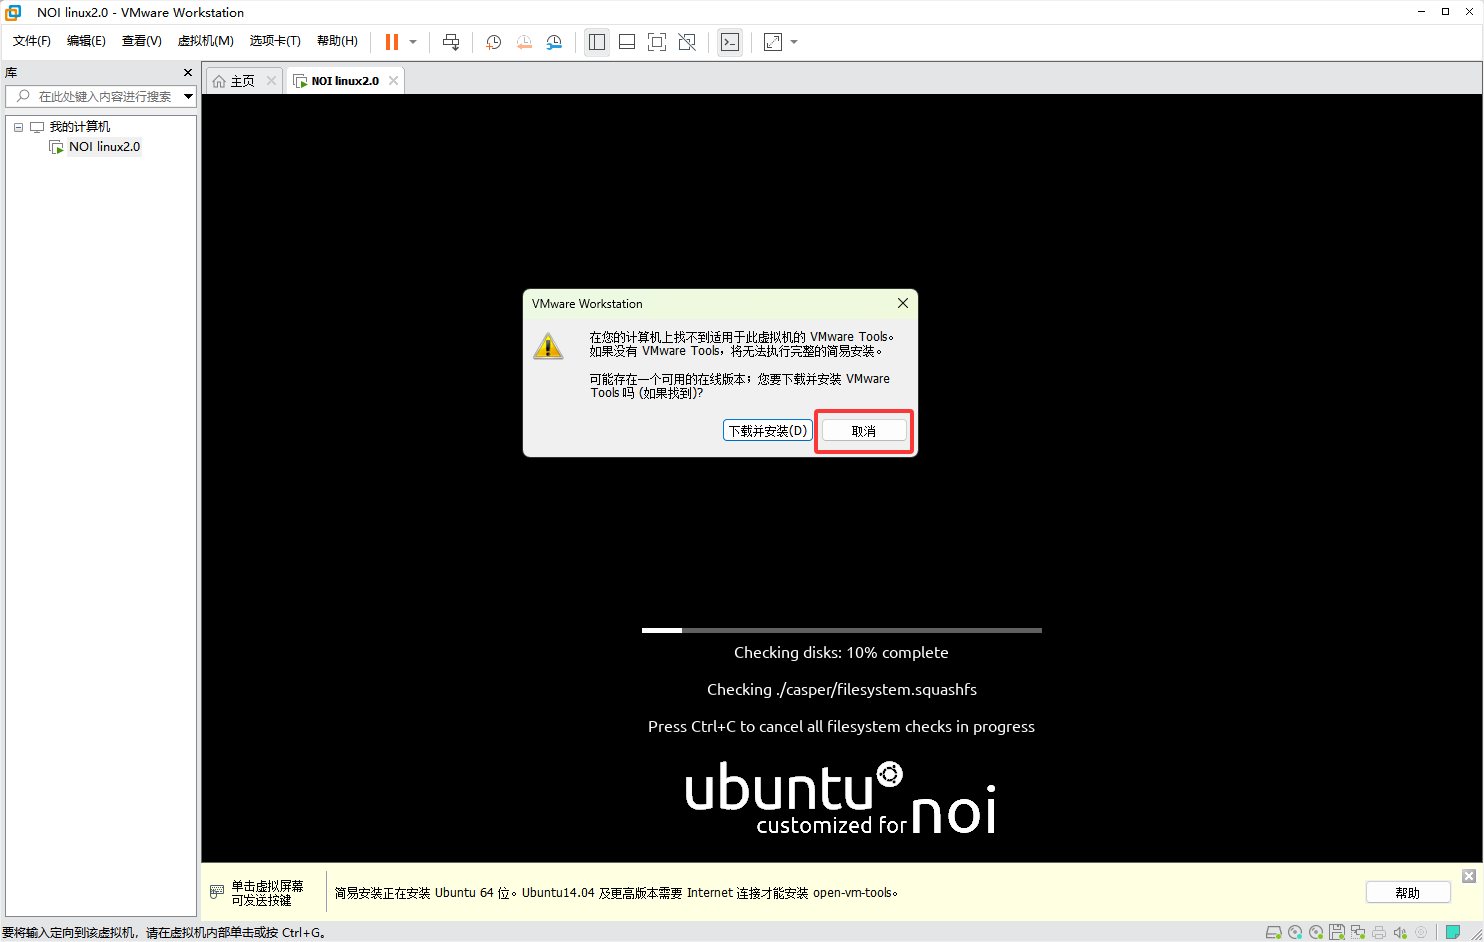Open the 选项卡(T) menu

[x=275, y=41]
